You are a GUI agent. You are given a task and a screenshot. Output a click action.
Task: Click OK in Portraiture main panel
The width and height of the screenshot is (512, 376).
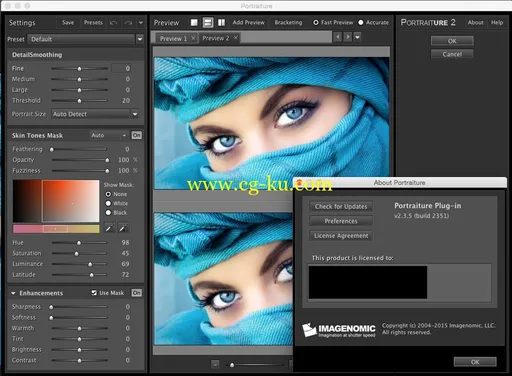tap(452, 41)
